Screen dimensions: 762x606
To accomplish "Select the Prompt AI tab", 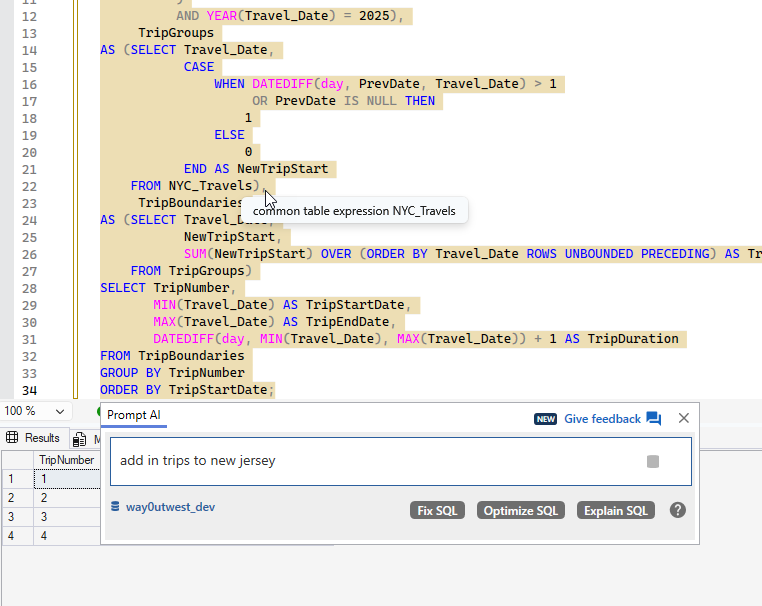I will click(x=134, y=415).
